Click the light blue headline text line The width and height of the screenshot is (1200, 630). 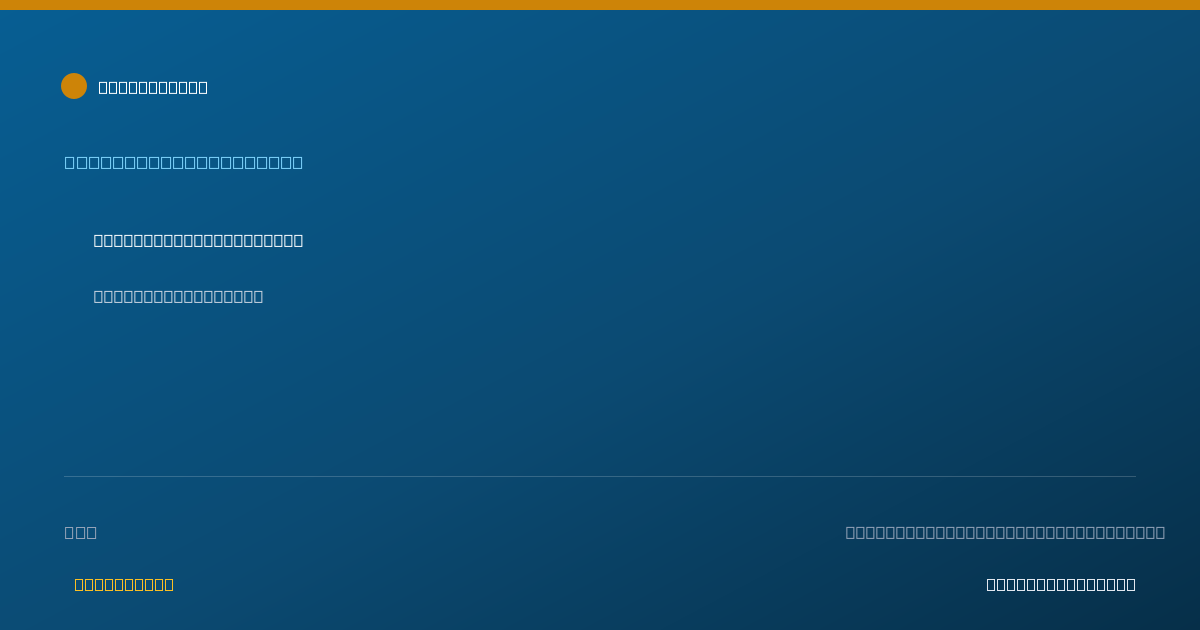coord(184,162)
